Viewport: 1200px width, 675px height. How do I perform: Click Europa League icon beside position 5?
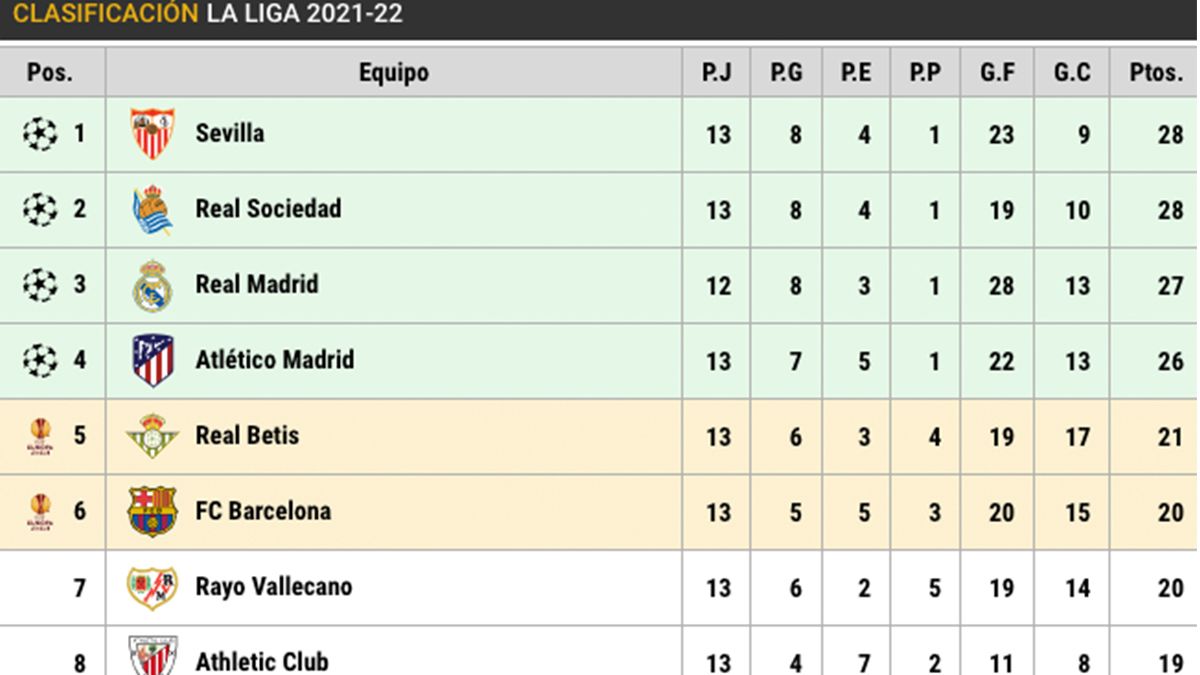(40, 437)
